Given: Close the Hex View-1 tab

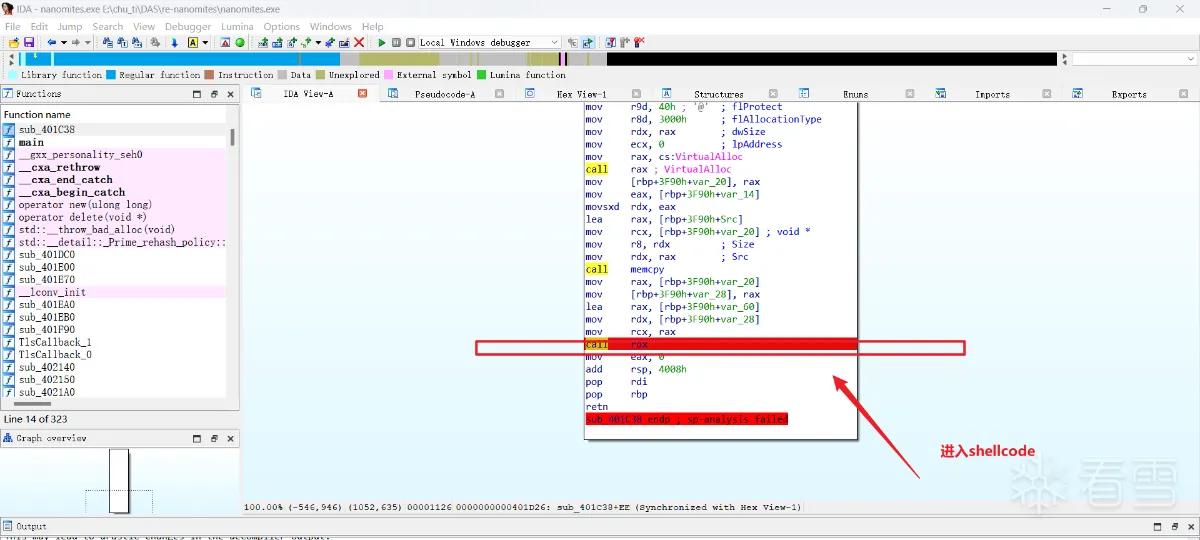Looking at the screenshot, I should click(x=636, y=94).
